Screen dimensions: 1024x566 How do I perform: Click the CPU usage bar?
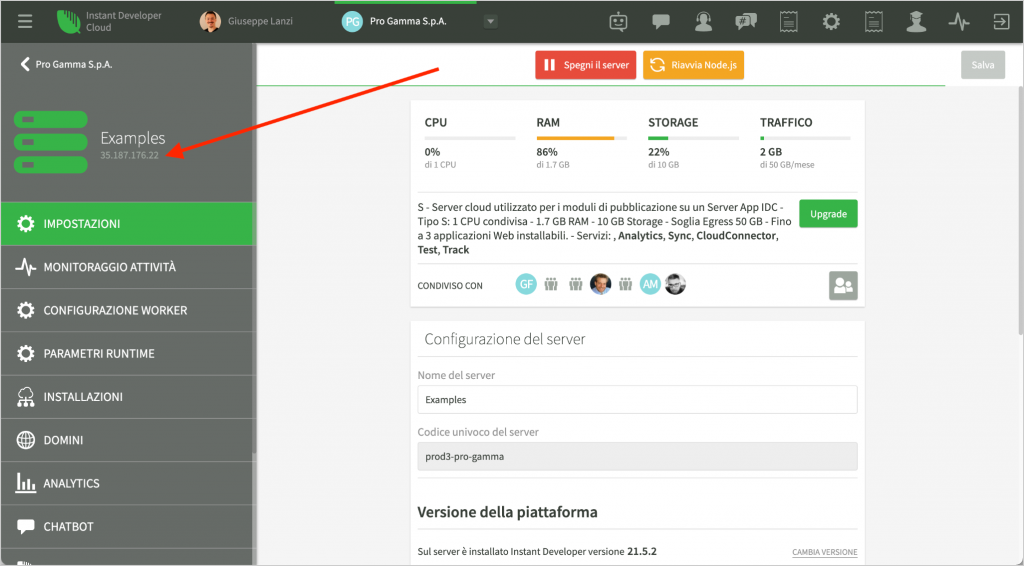point(470,138)
